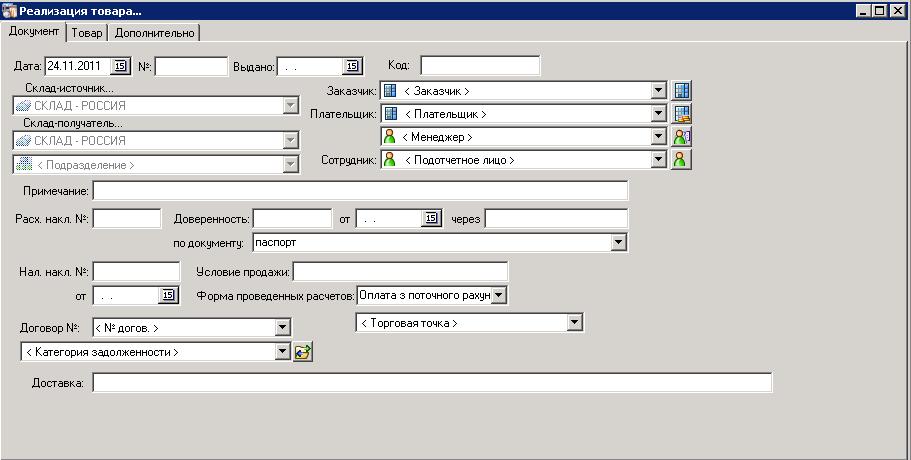Open calendar picker next to Дата field

pyautogui.click(x=120, y=67)
